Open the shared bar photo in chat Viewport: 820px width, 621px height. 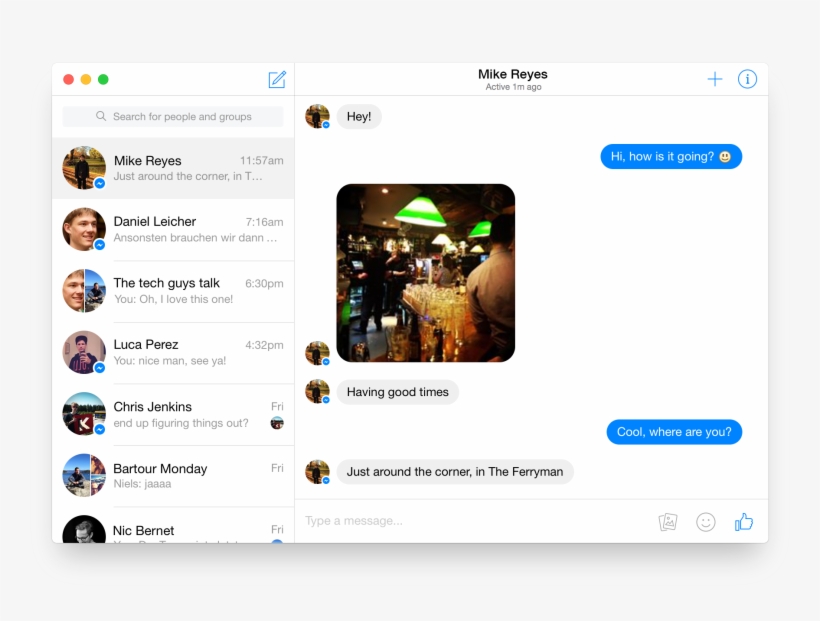point(426,273)
